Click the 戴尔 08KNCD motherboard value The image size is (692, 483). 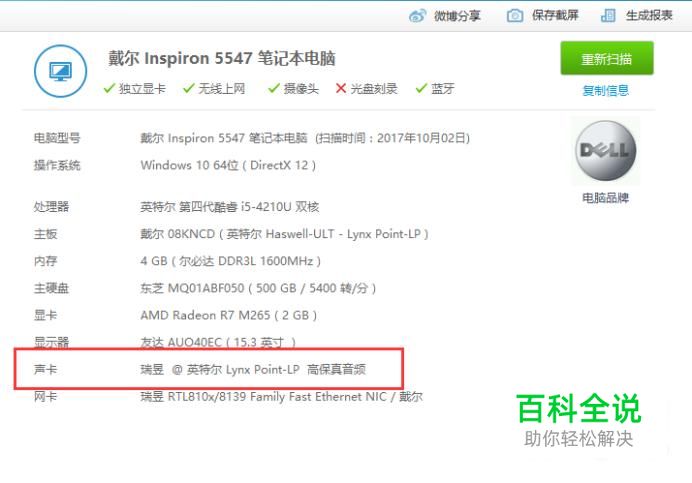coord(285,234)
